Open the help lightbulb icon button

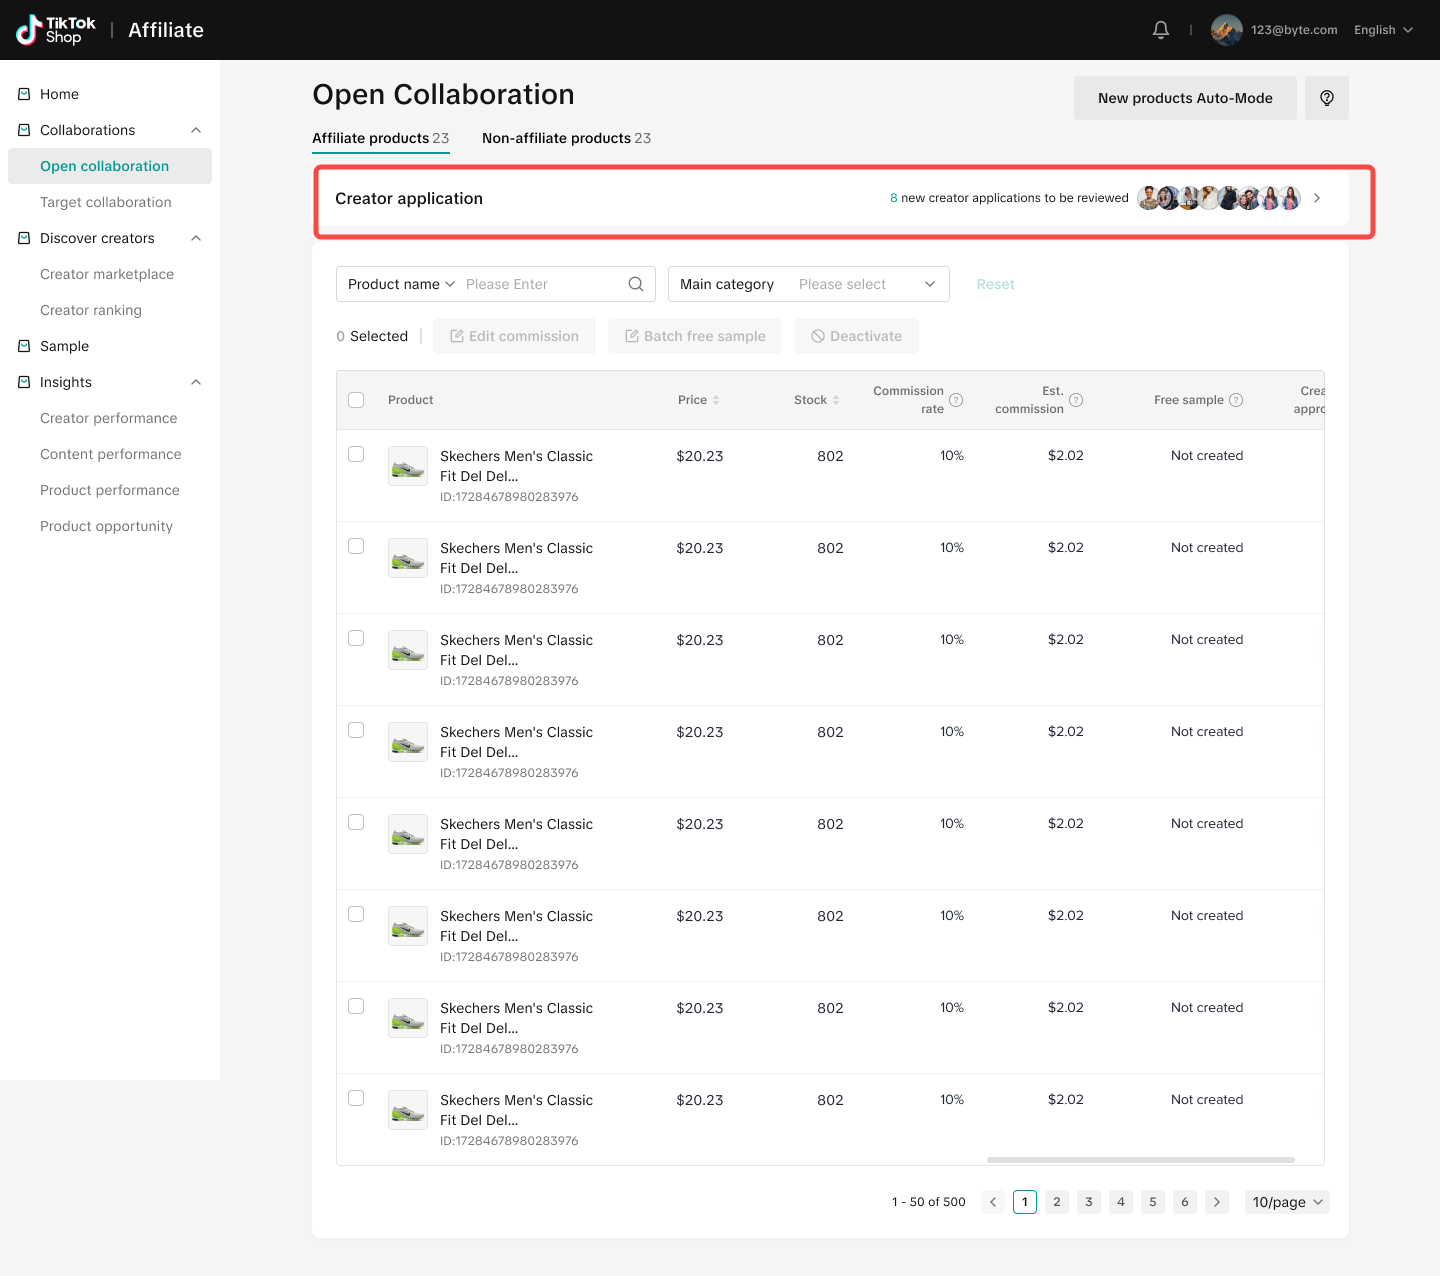tap(1326, 98)
